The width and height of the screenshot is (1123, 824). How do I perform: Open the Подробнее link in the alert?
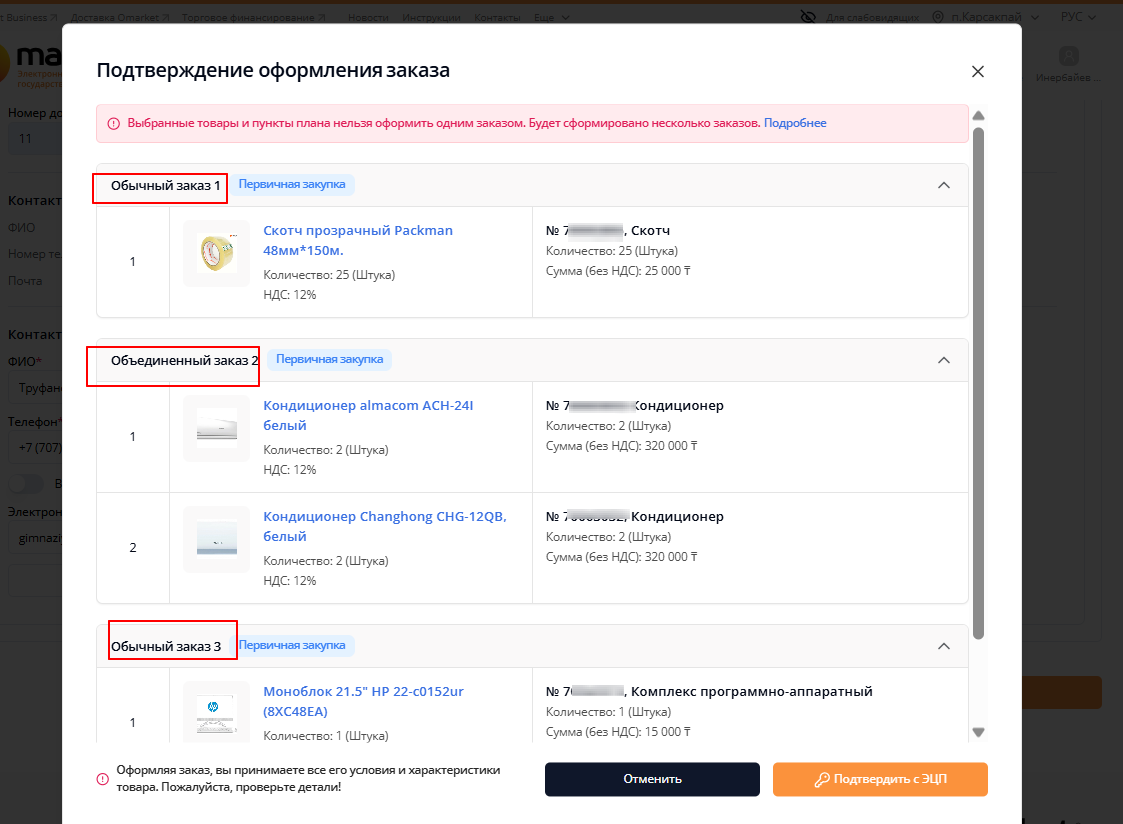(x=795, y=123)
